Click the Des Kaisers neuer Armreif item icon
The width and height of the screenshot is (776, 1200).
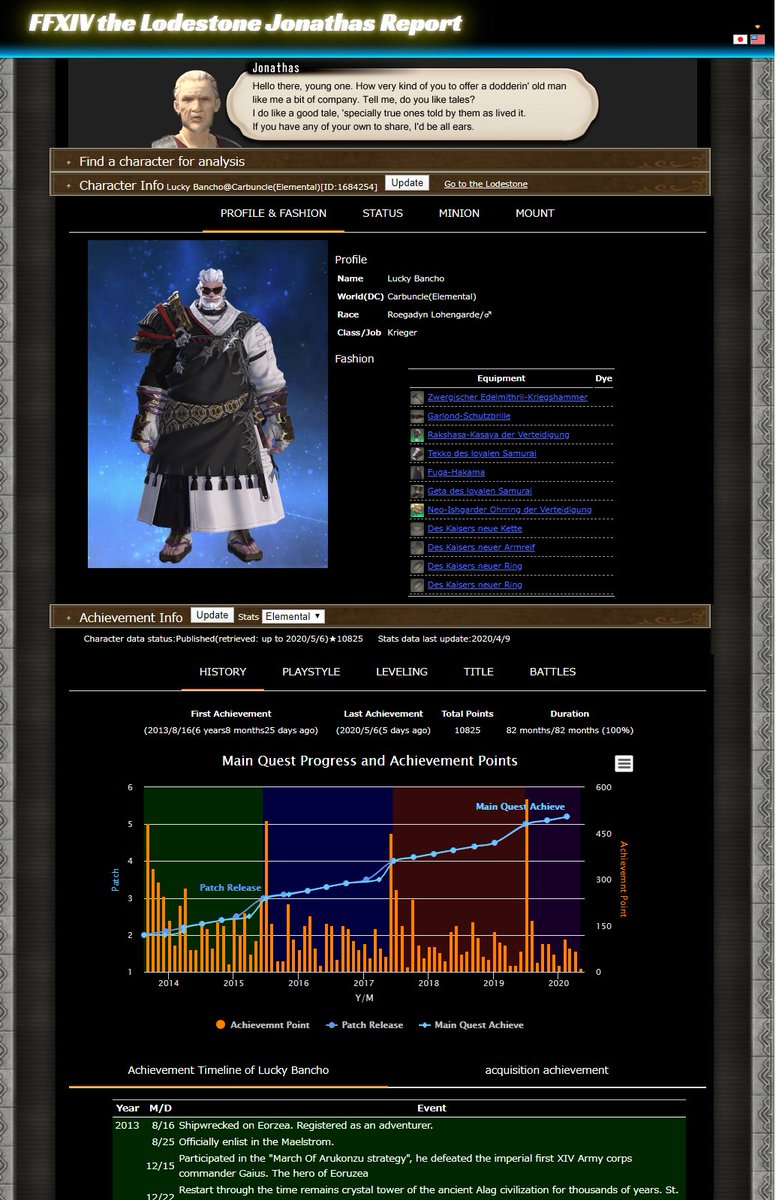click(x=417, y=548)
